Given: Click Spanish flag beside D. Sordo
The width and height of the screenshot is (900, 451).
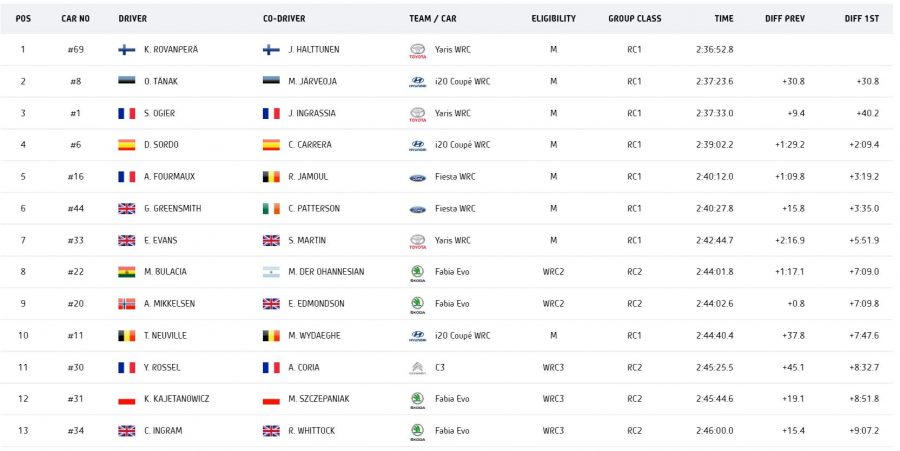Looking at the screenshot, I should 126,145.
